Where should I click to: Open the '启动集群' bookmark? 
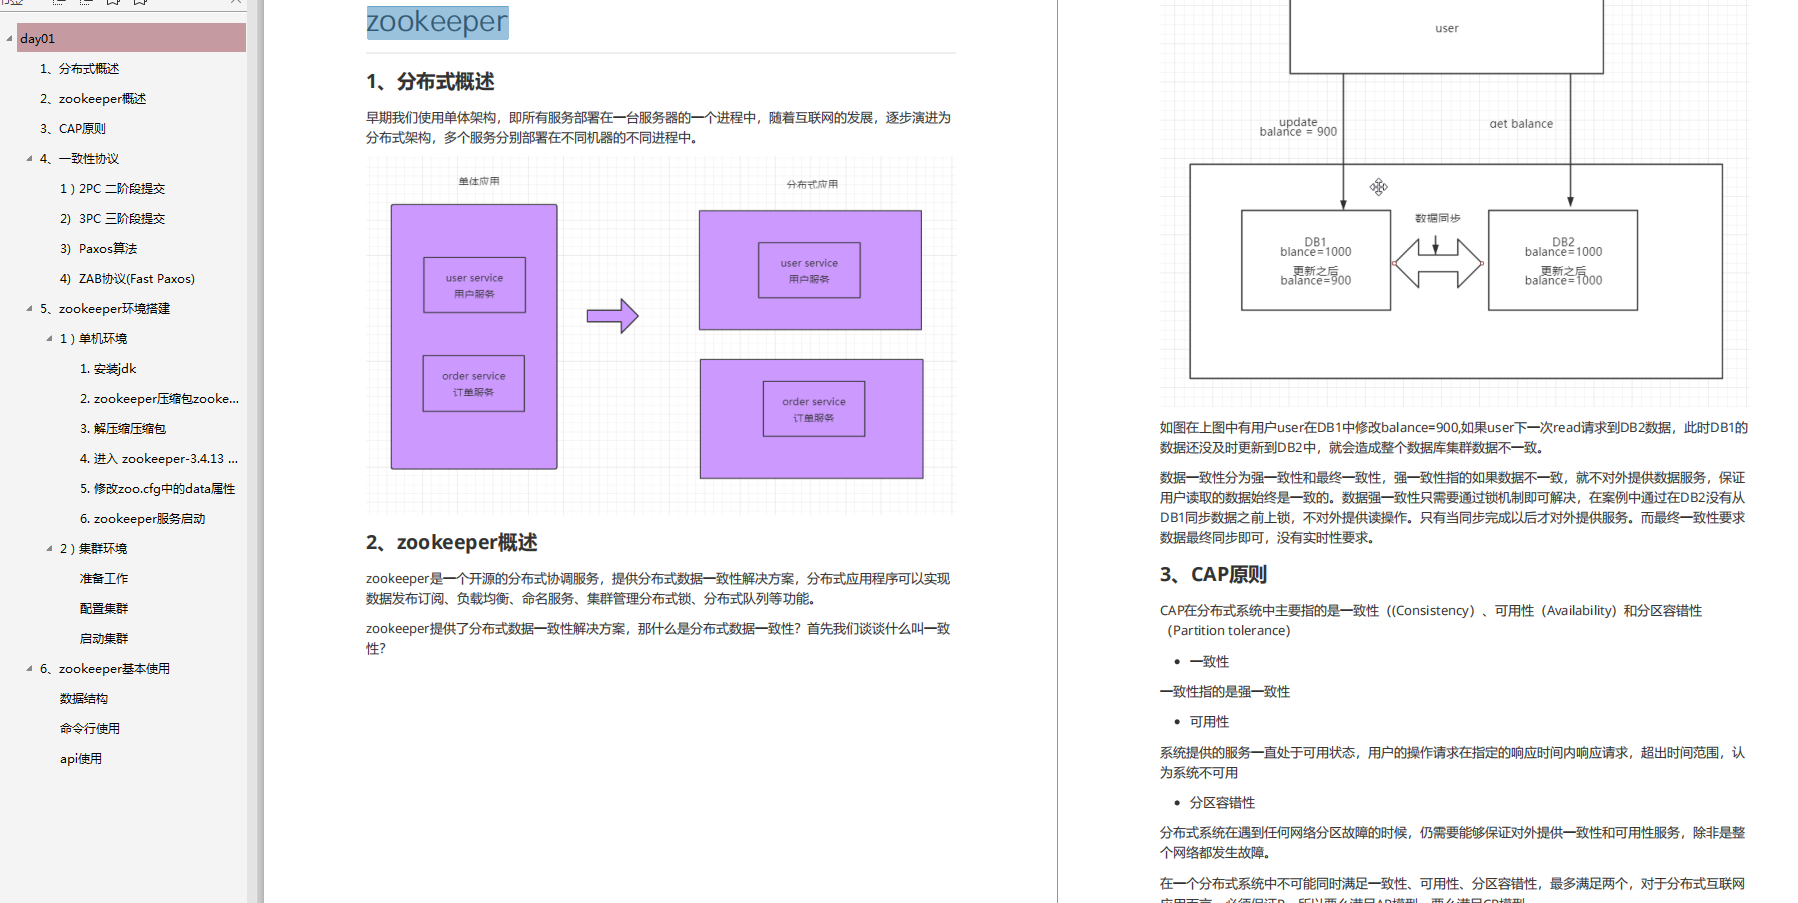pos(104,639)
